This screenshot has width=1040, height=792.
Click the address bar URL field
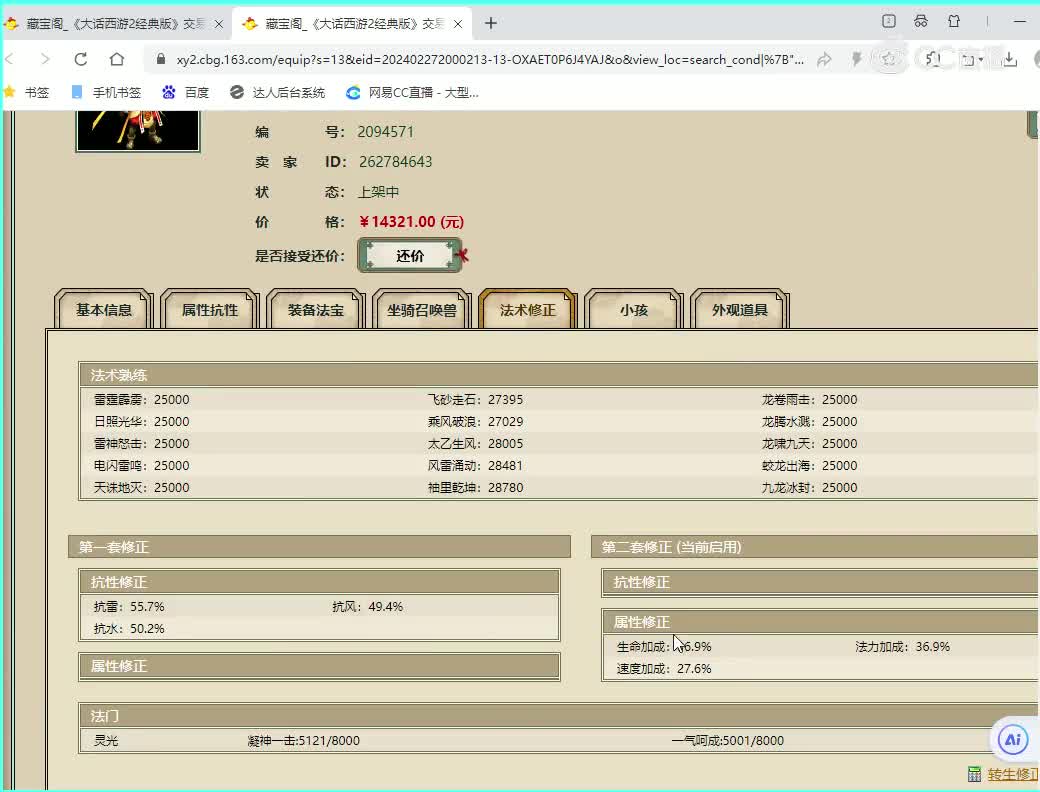tap(489, 60)
